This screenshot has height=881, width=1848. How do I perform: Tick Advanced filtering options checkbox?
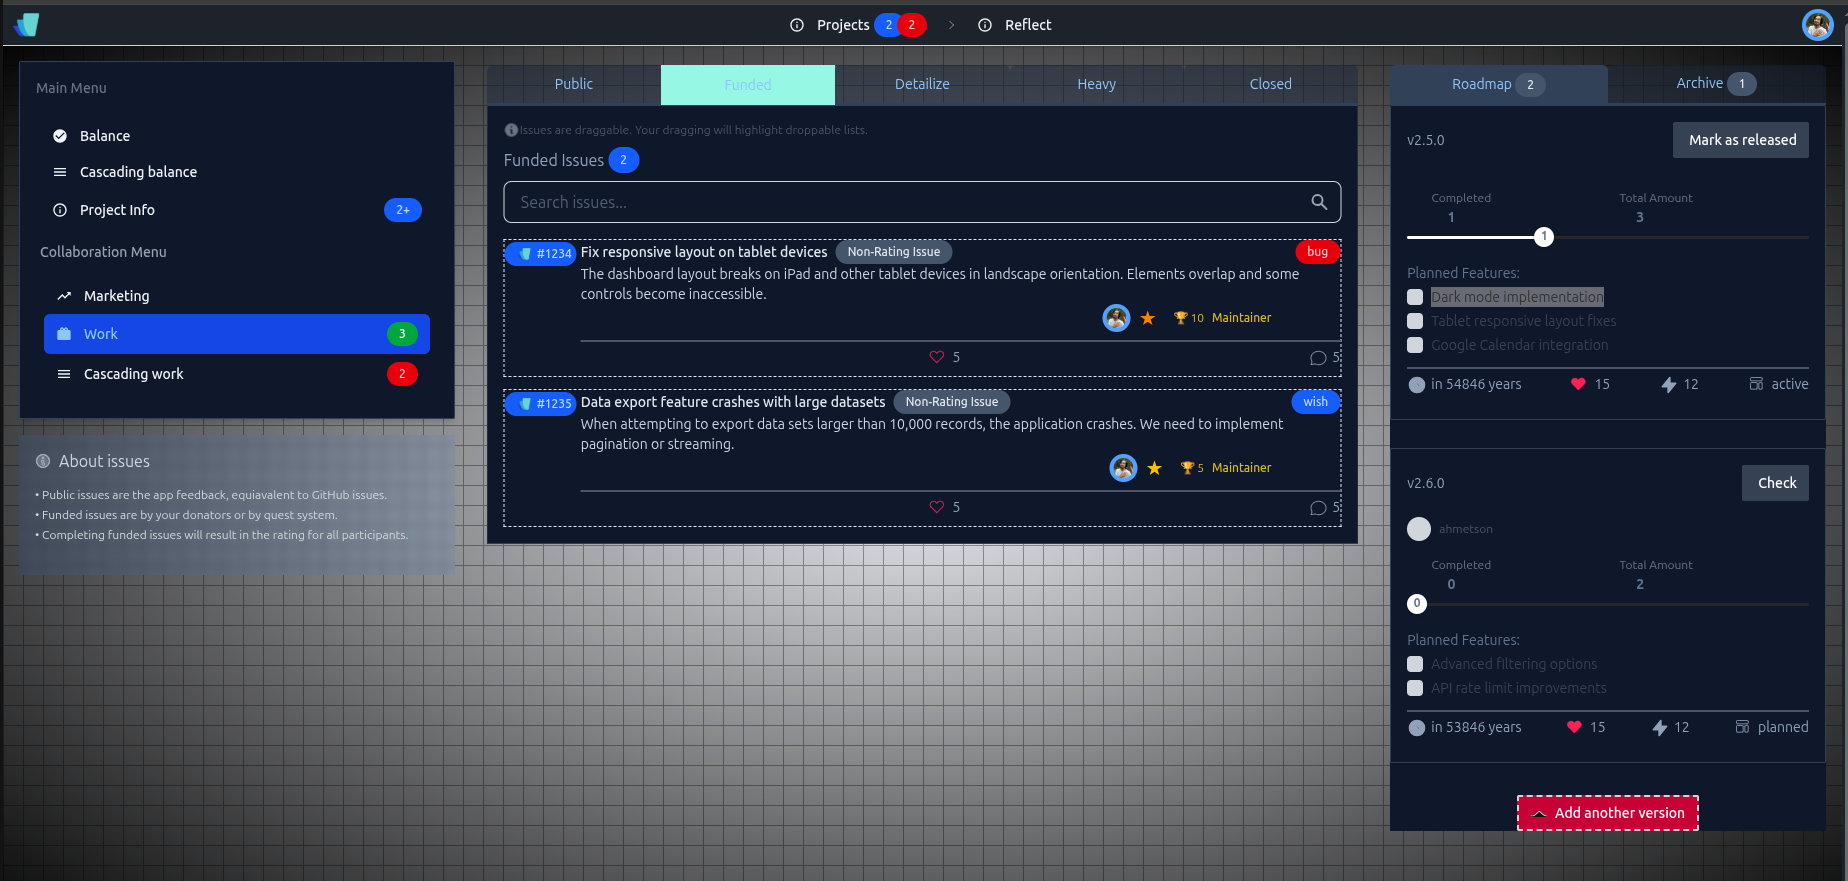click(x=1415, y=664)
